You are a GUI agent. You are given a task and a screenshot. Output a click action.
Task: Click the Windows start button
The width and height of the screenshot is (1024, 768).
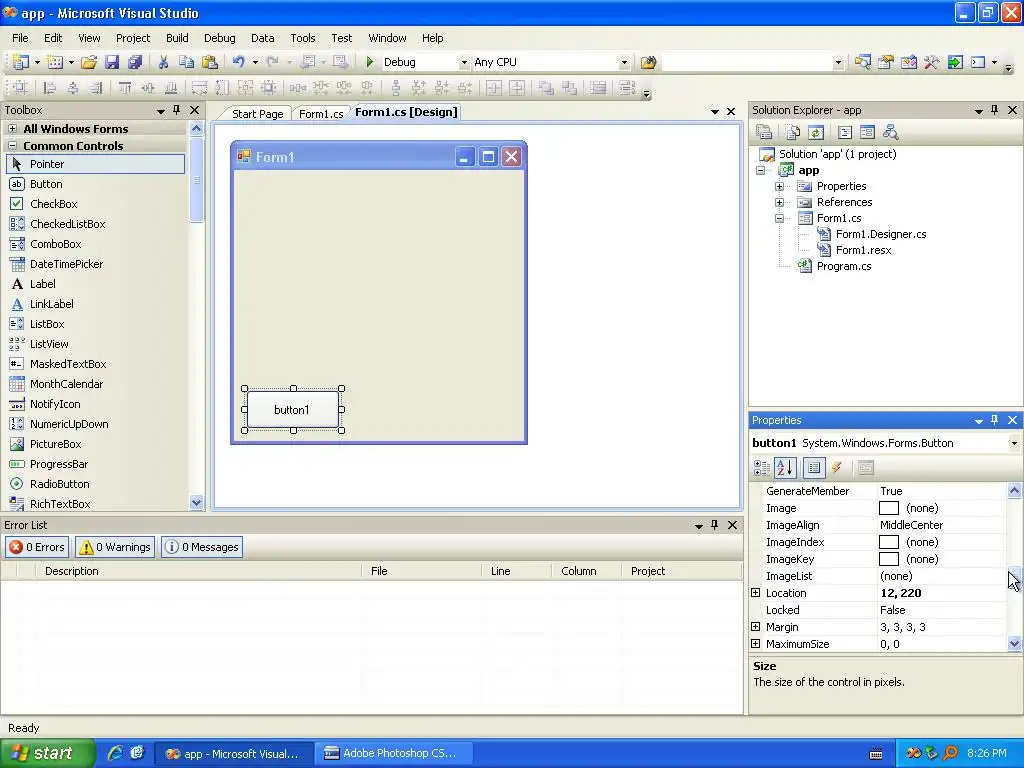click(x=47, y=753)
